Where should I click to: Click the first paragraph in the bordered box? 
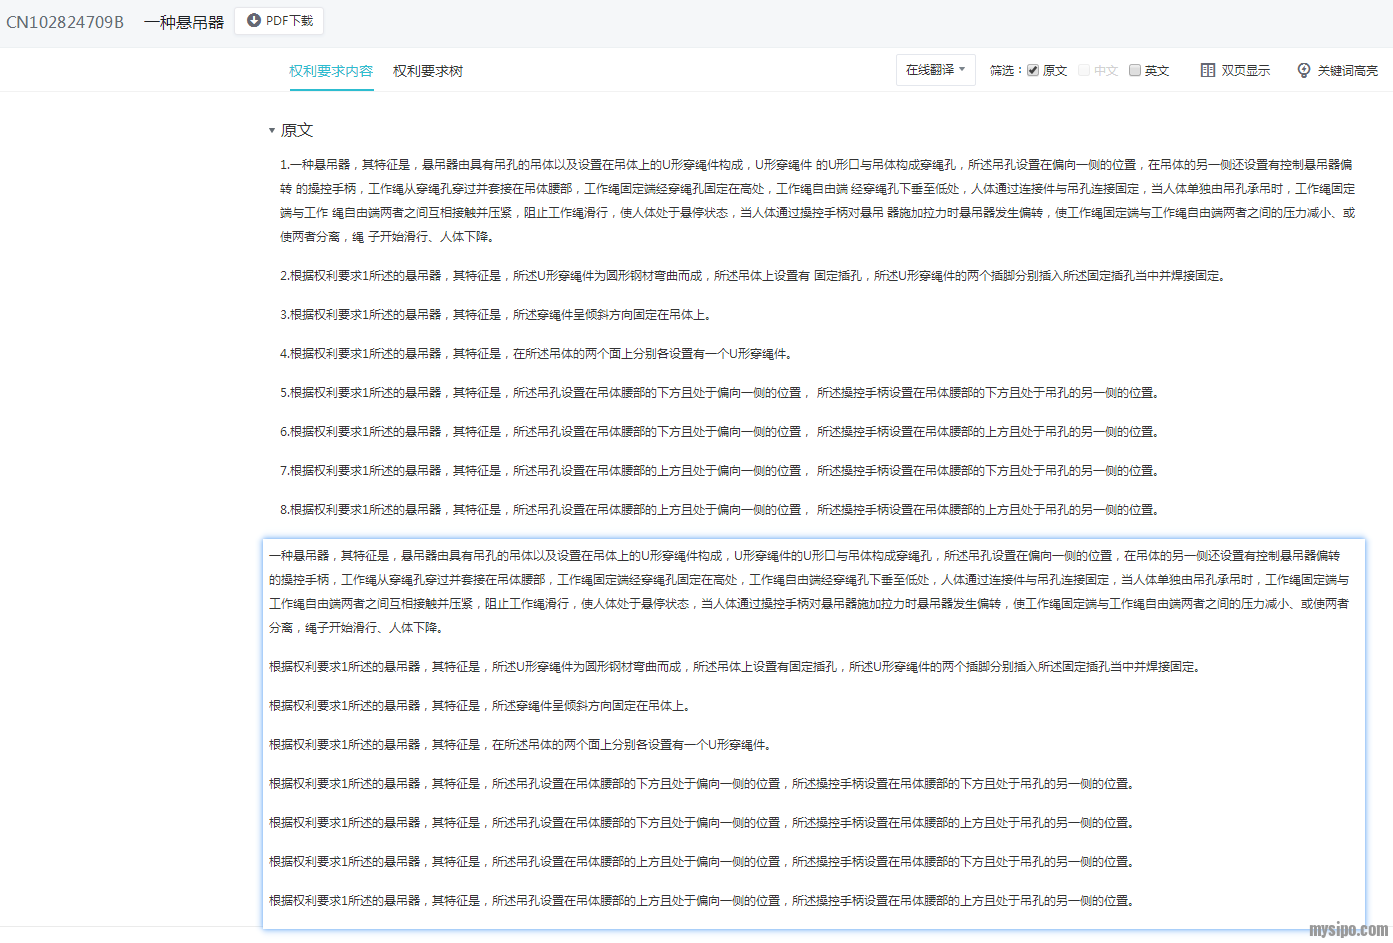click(x=808, y=591)
